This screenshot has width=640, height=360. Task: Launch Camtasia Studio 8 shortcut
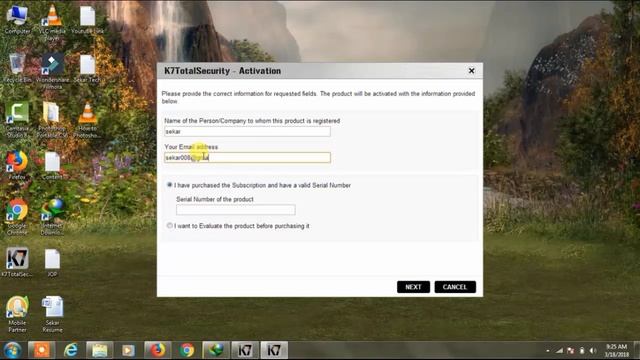point(17,119)
